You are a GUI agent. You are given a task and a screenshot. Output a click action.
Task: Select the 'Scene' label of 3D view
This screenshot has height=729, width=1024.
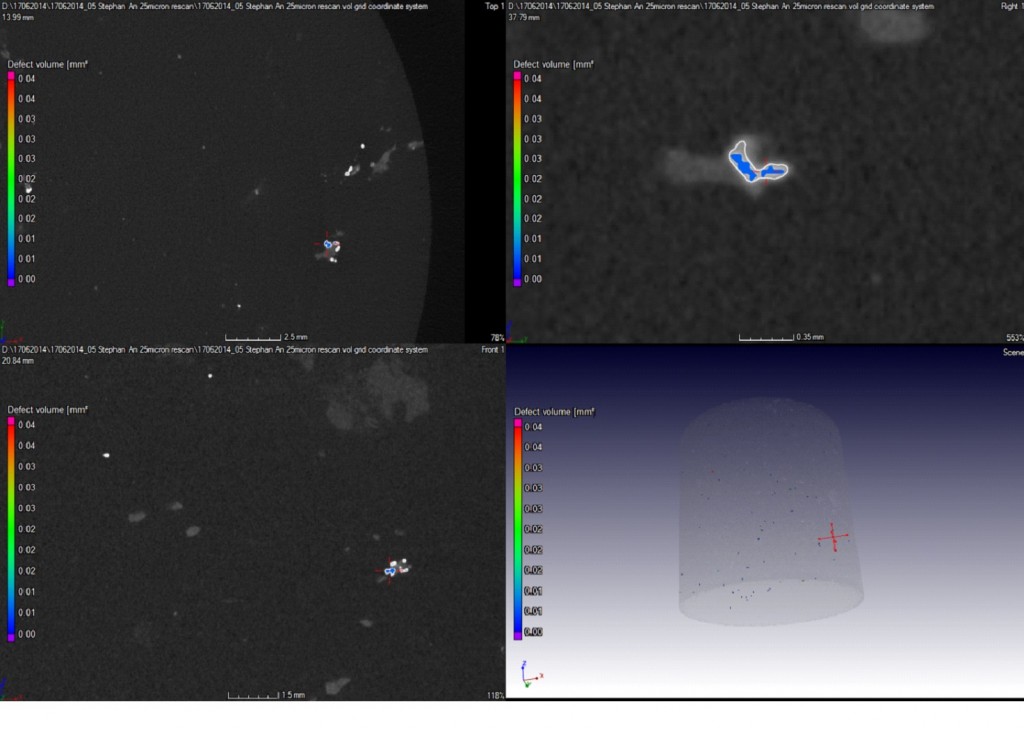click(1013, 352)
